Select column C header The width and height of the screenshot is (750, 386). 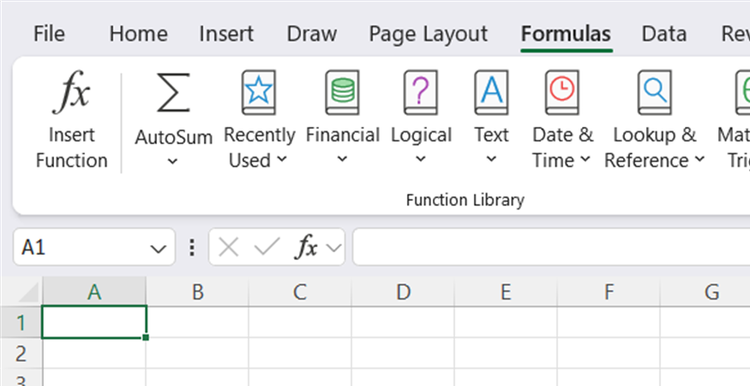pyautogui.click(x=300, y=291)
